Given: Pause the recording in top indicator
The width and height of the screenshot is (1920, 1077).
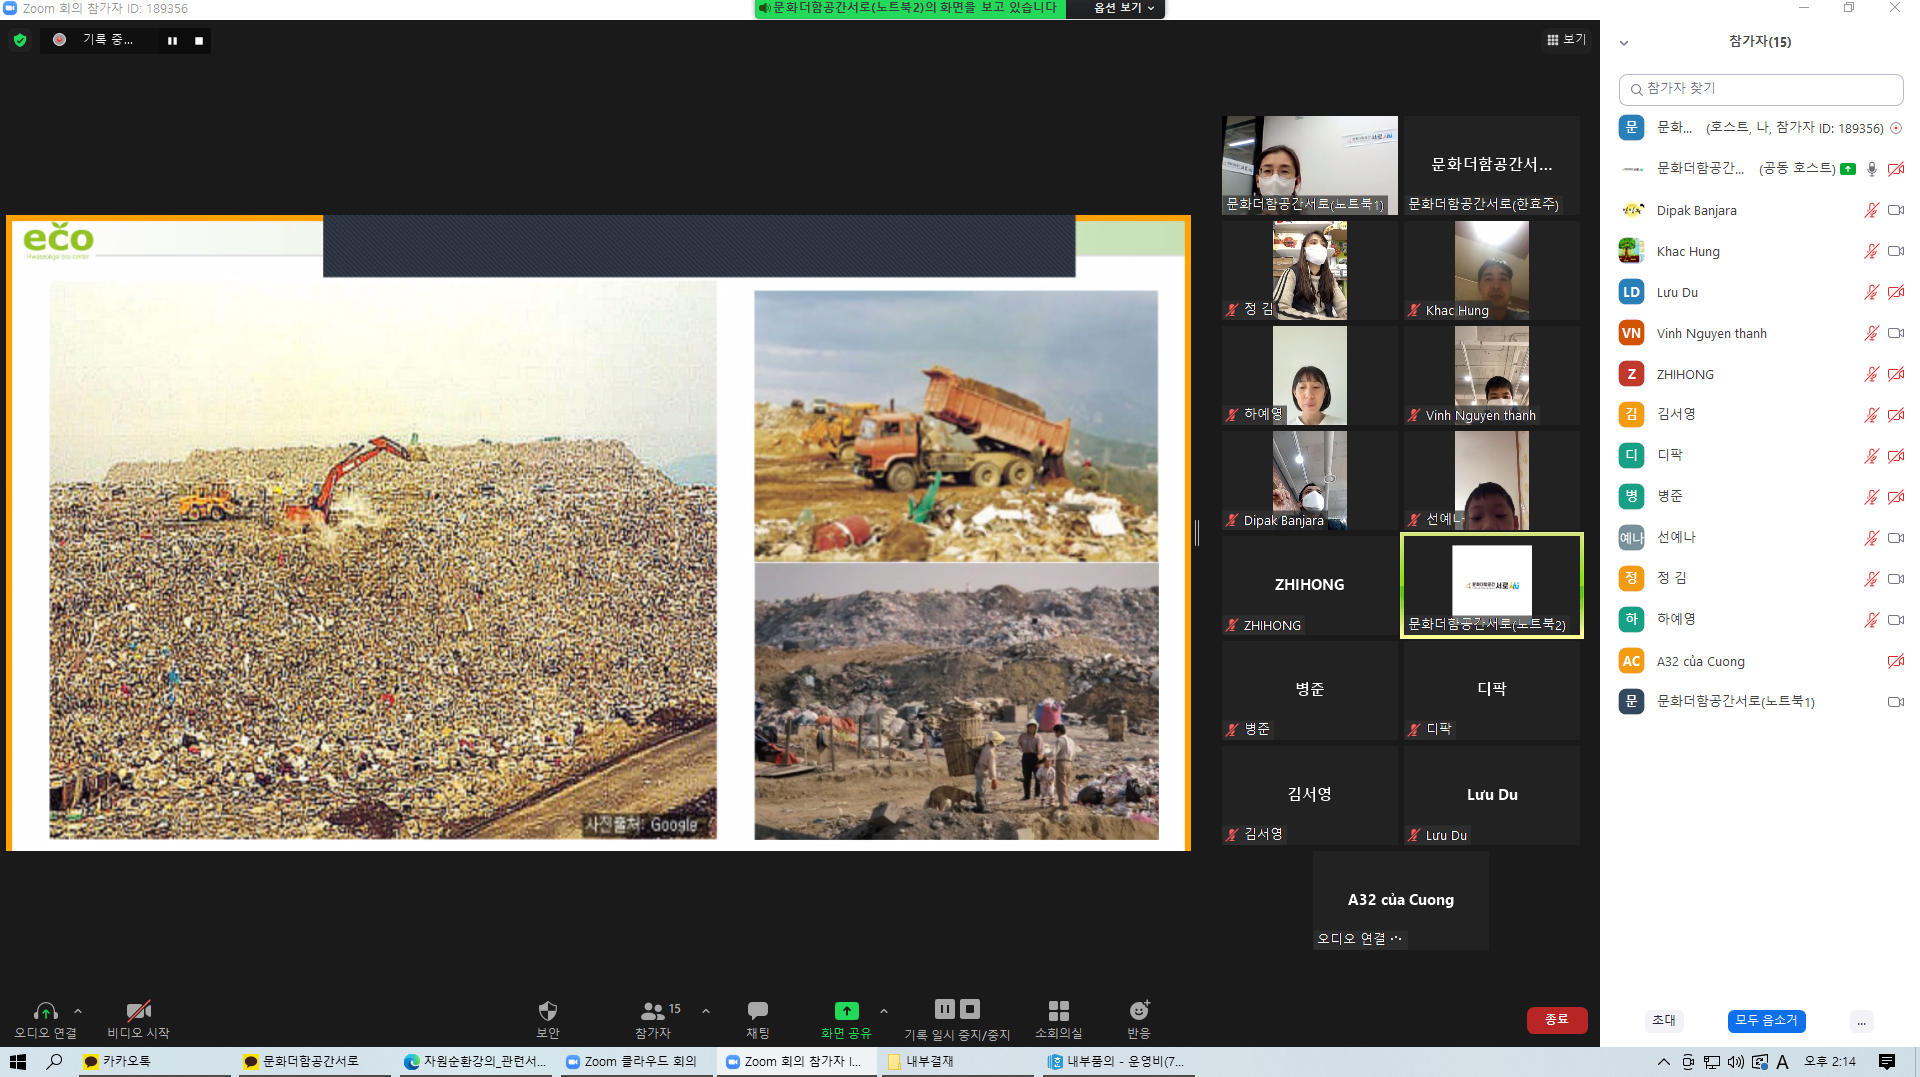Looking at the screenshot, I should (x=172, y=41).
